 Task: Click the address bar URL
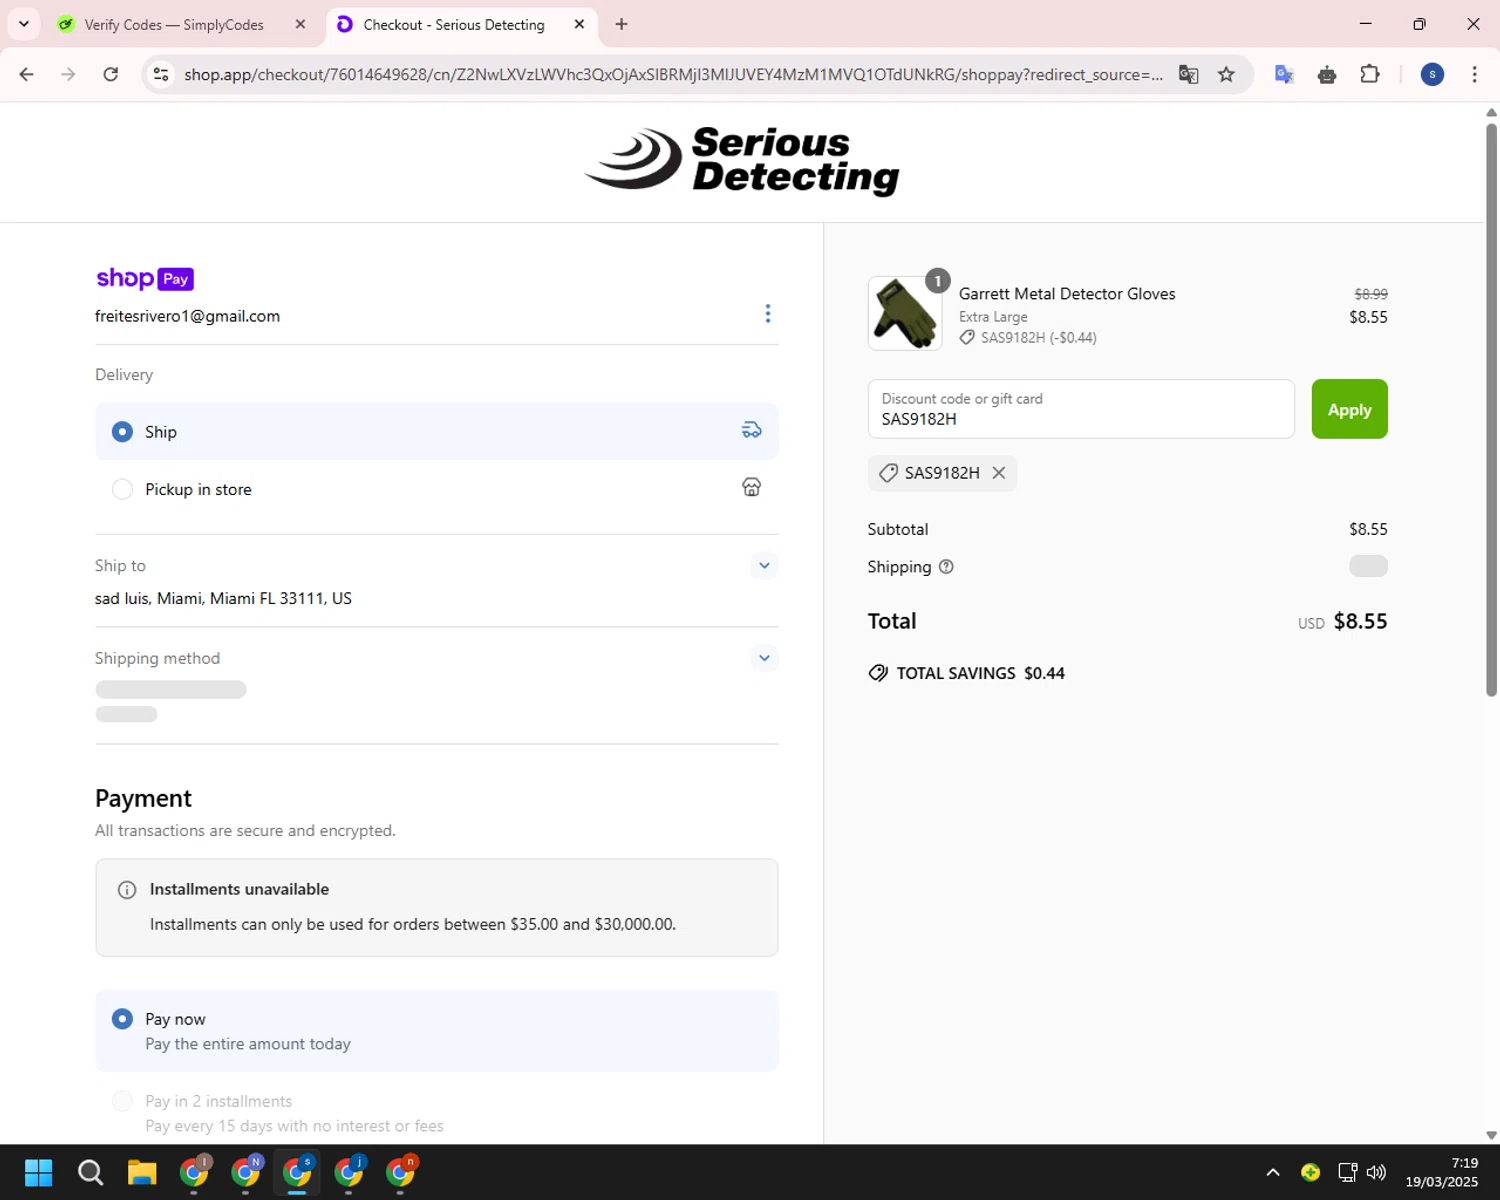click(x=673, y=74)
